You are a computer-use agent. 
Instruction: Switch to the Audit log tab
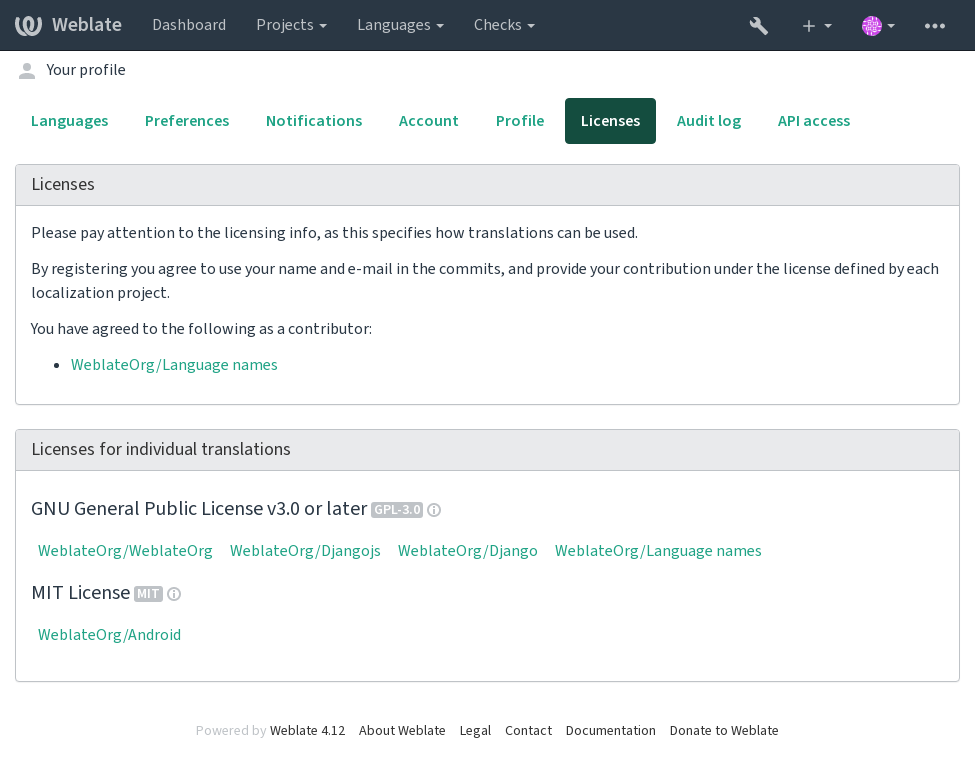pyautogui.click(x=709, y=121)
